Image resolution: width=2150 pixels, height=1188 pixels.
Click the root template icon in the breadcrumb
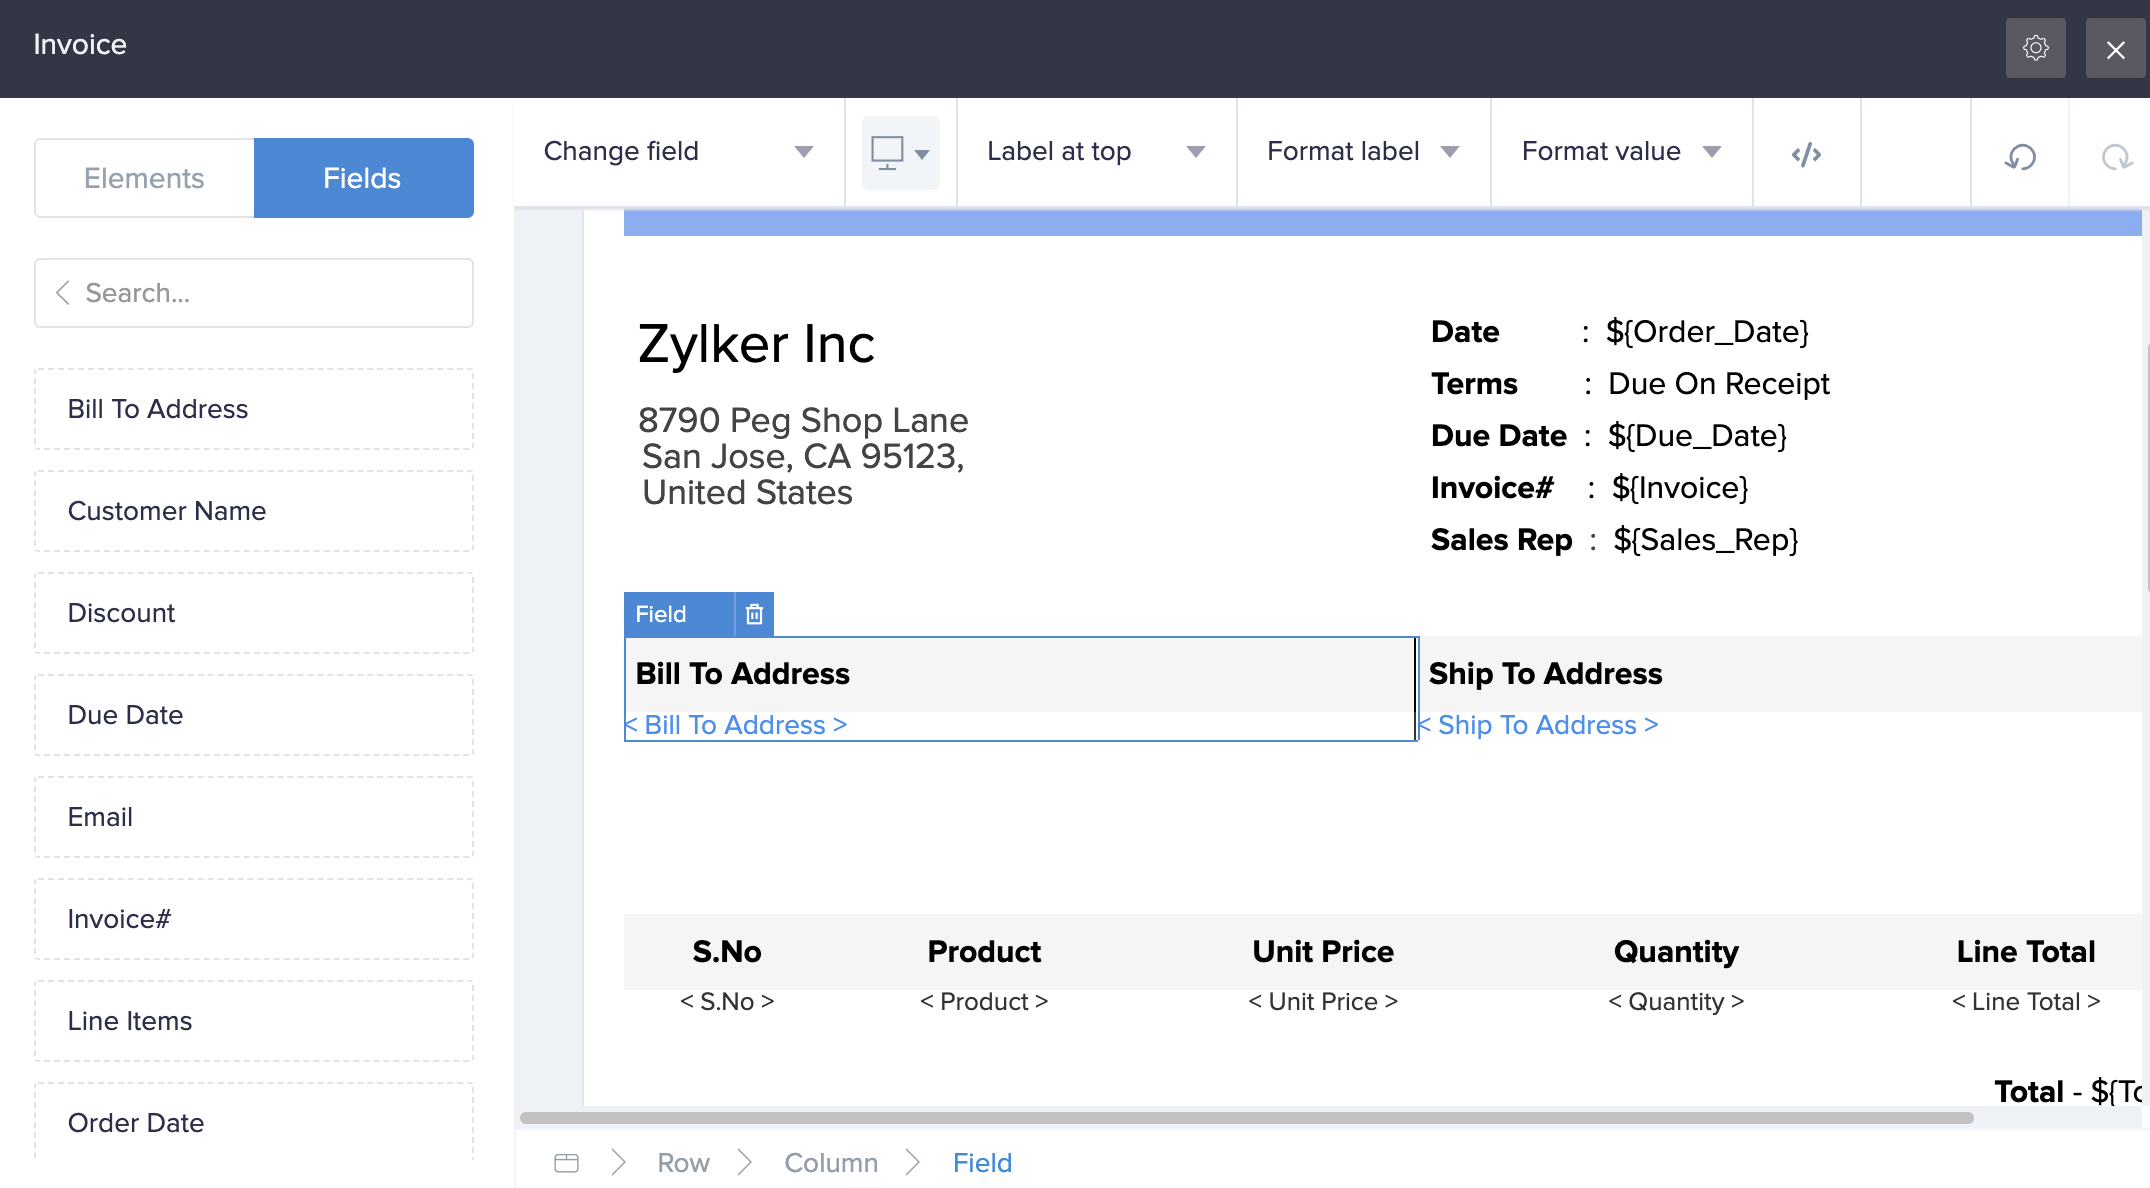pyautogui.click(x=566, y=1163)
